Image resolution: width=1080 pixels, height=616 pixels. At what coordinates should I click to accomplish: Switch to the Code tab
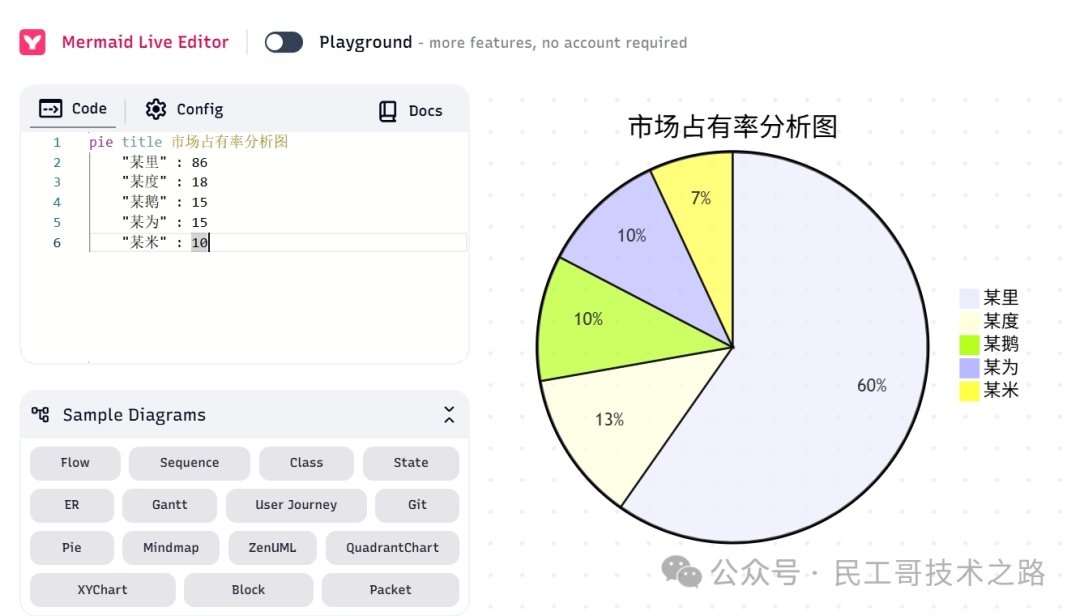click(x=73, y=109)
